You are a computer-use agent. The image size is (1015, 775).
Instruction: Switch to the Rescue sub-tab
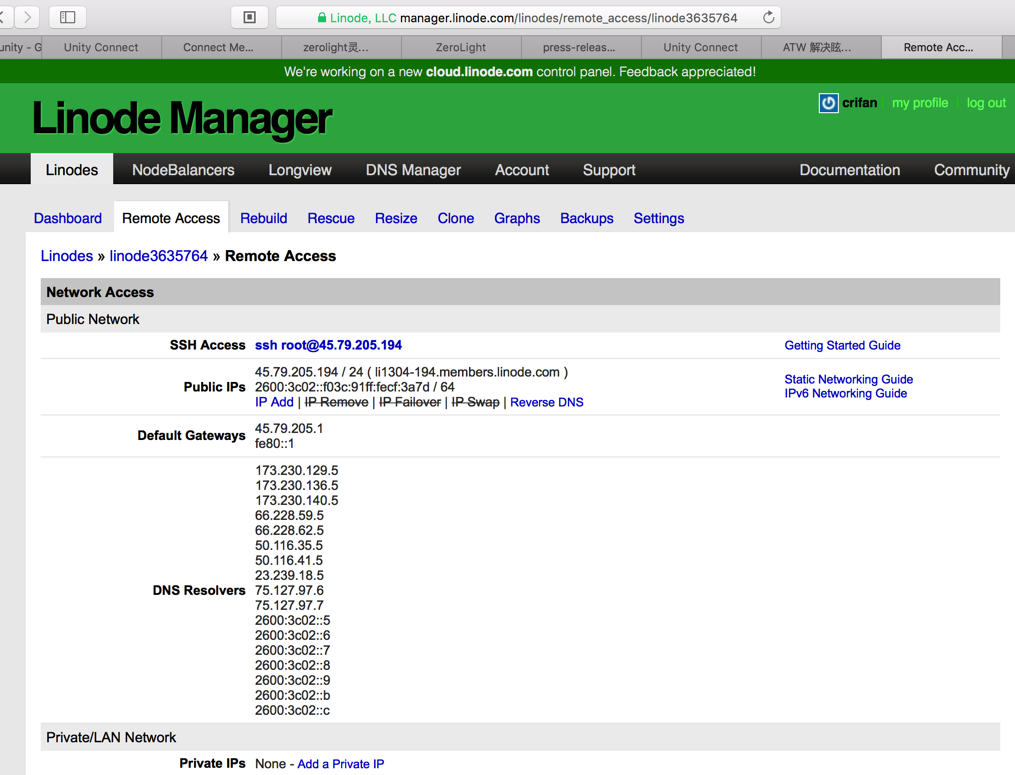click(x=331, y=218)
